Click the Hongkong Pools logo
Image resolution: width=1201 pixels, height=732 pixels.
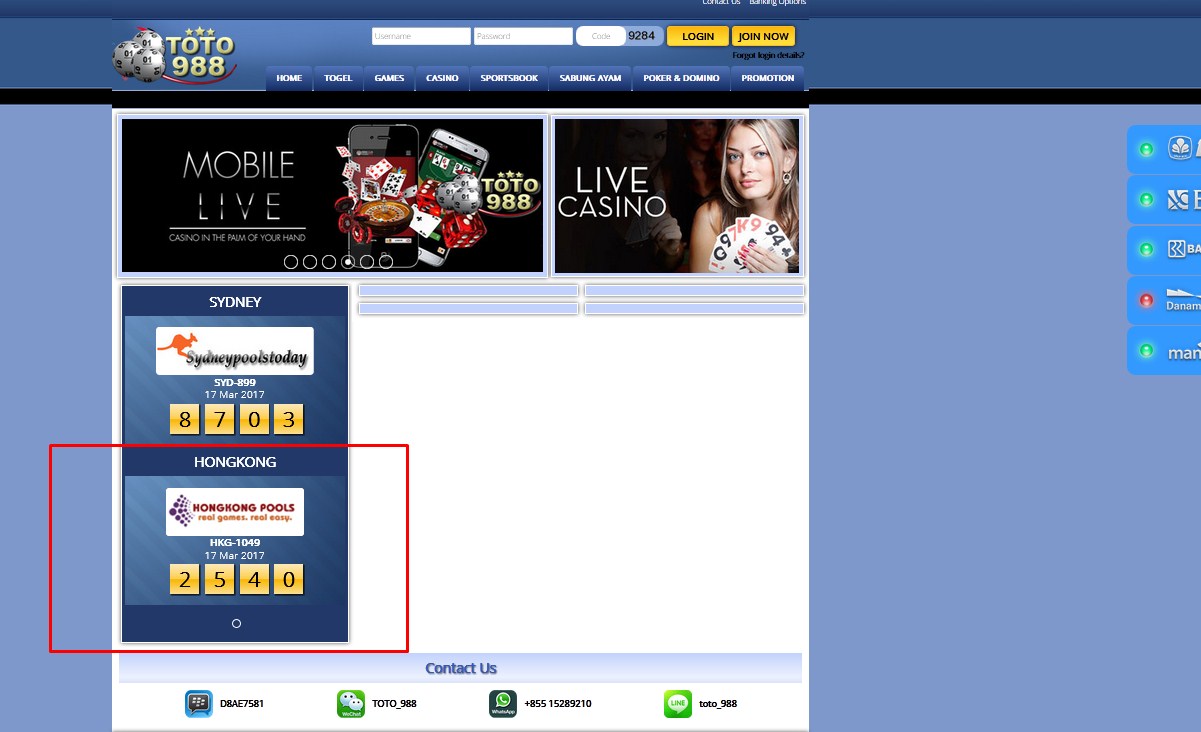pos(235,512)
